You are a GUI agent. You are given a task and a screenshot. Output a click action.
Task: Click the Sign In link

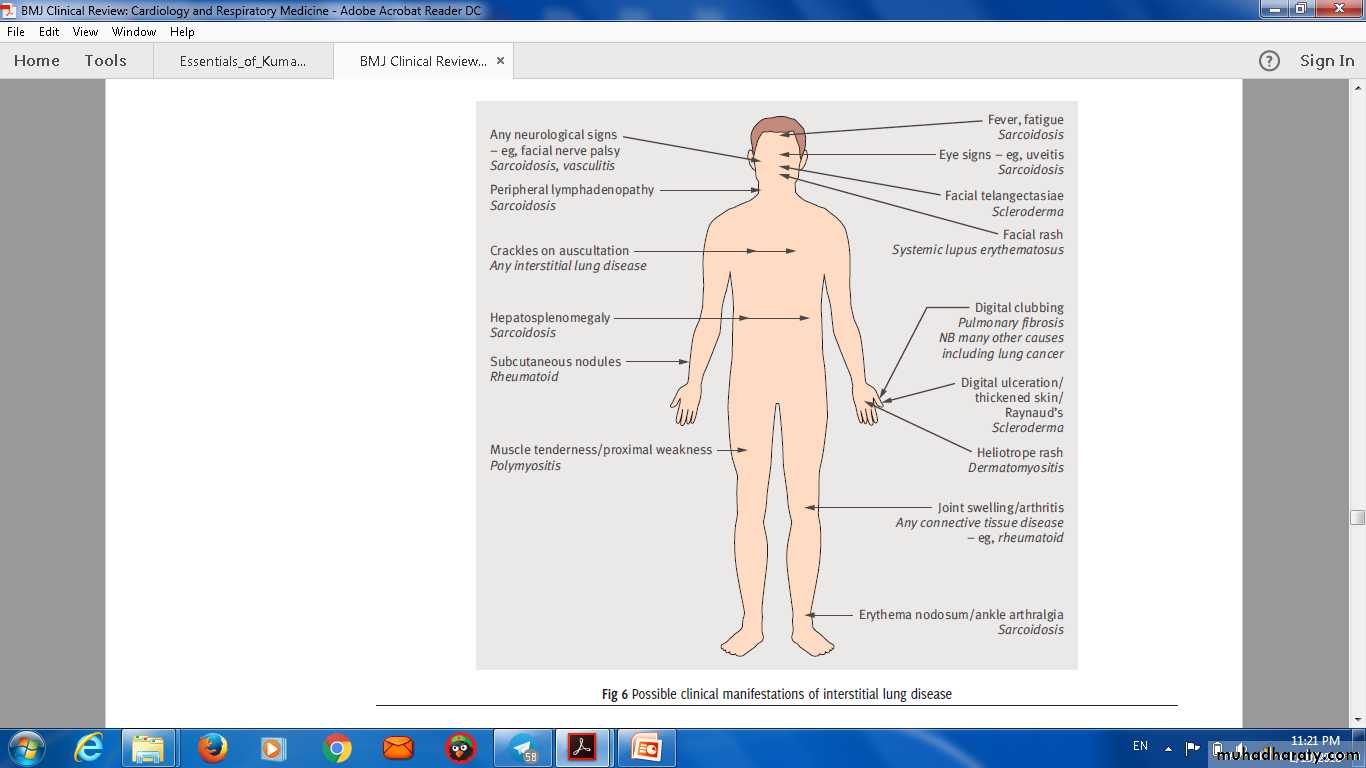click(x=1327, y=61)
